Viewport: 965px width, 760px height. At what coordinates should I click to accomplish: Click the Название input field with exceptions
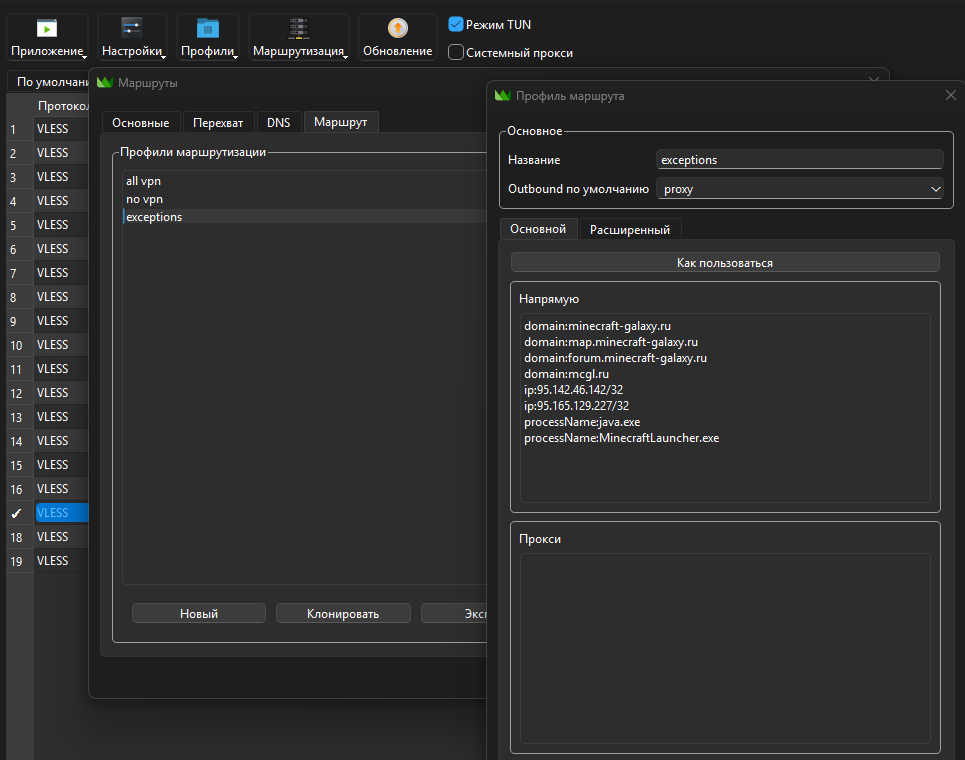coord(799,159)
